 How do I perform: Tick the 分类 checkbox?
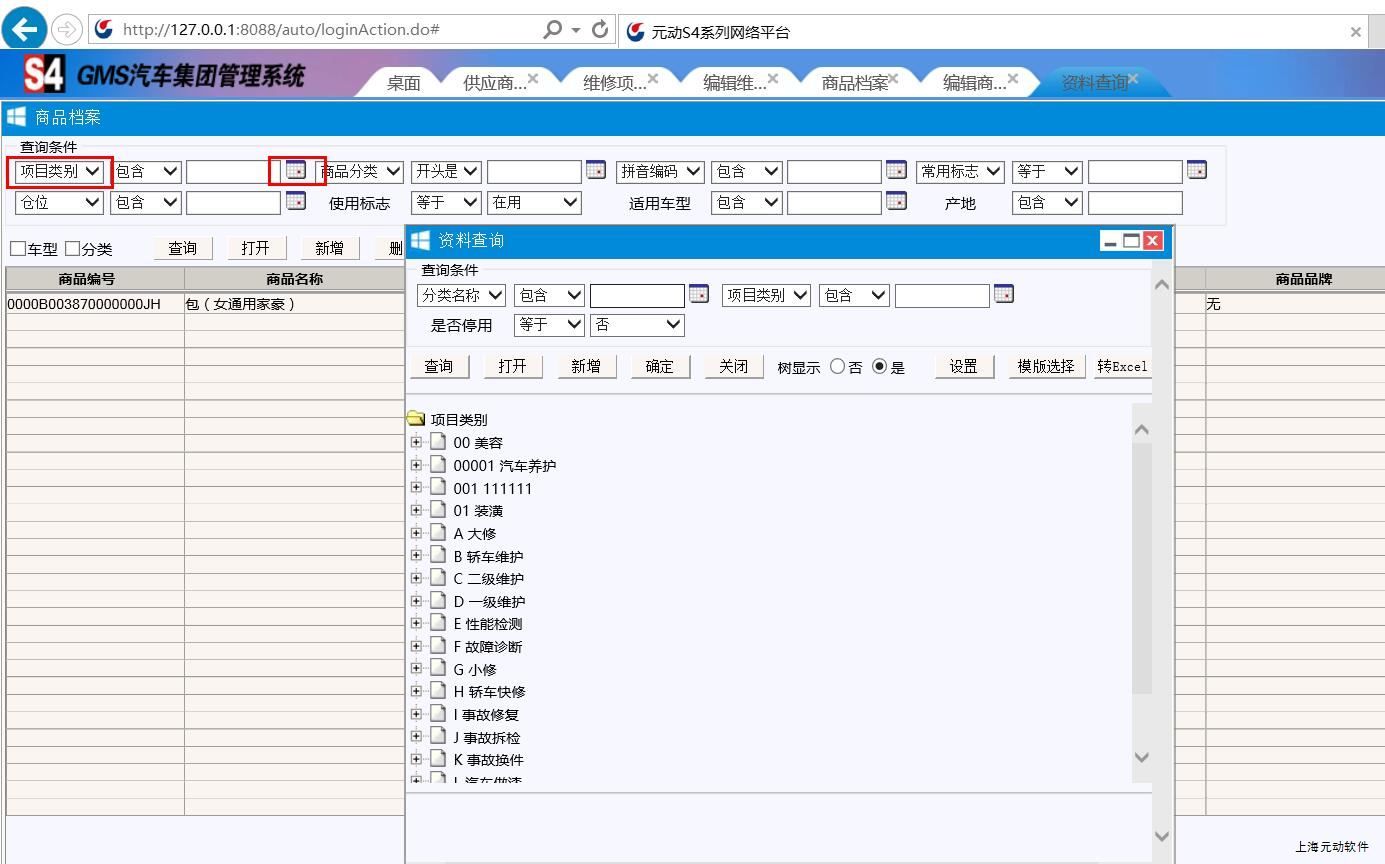coord(72,249)
